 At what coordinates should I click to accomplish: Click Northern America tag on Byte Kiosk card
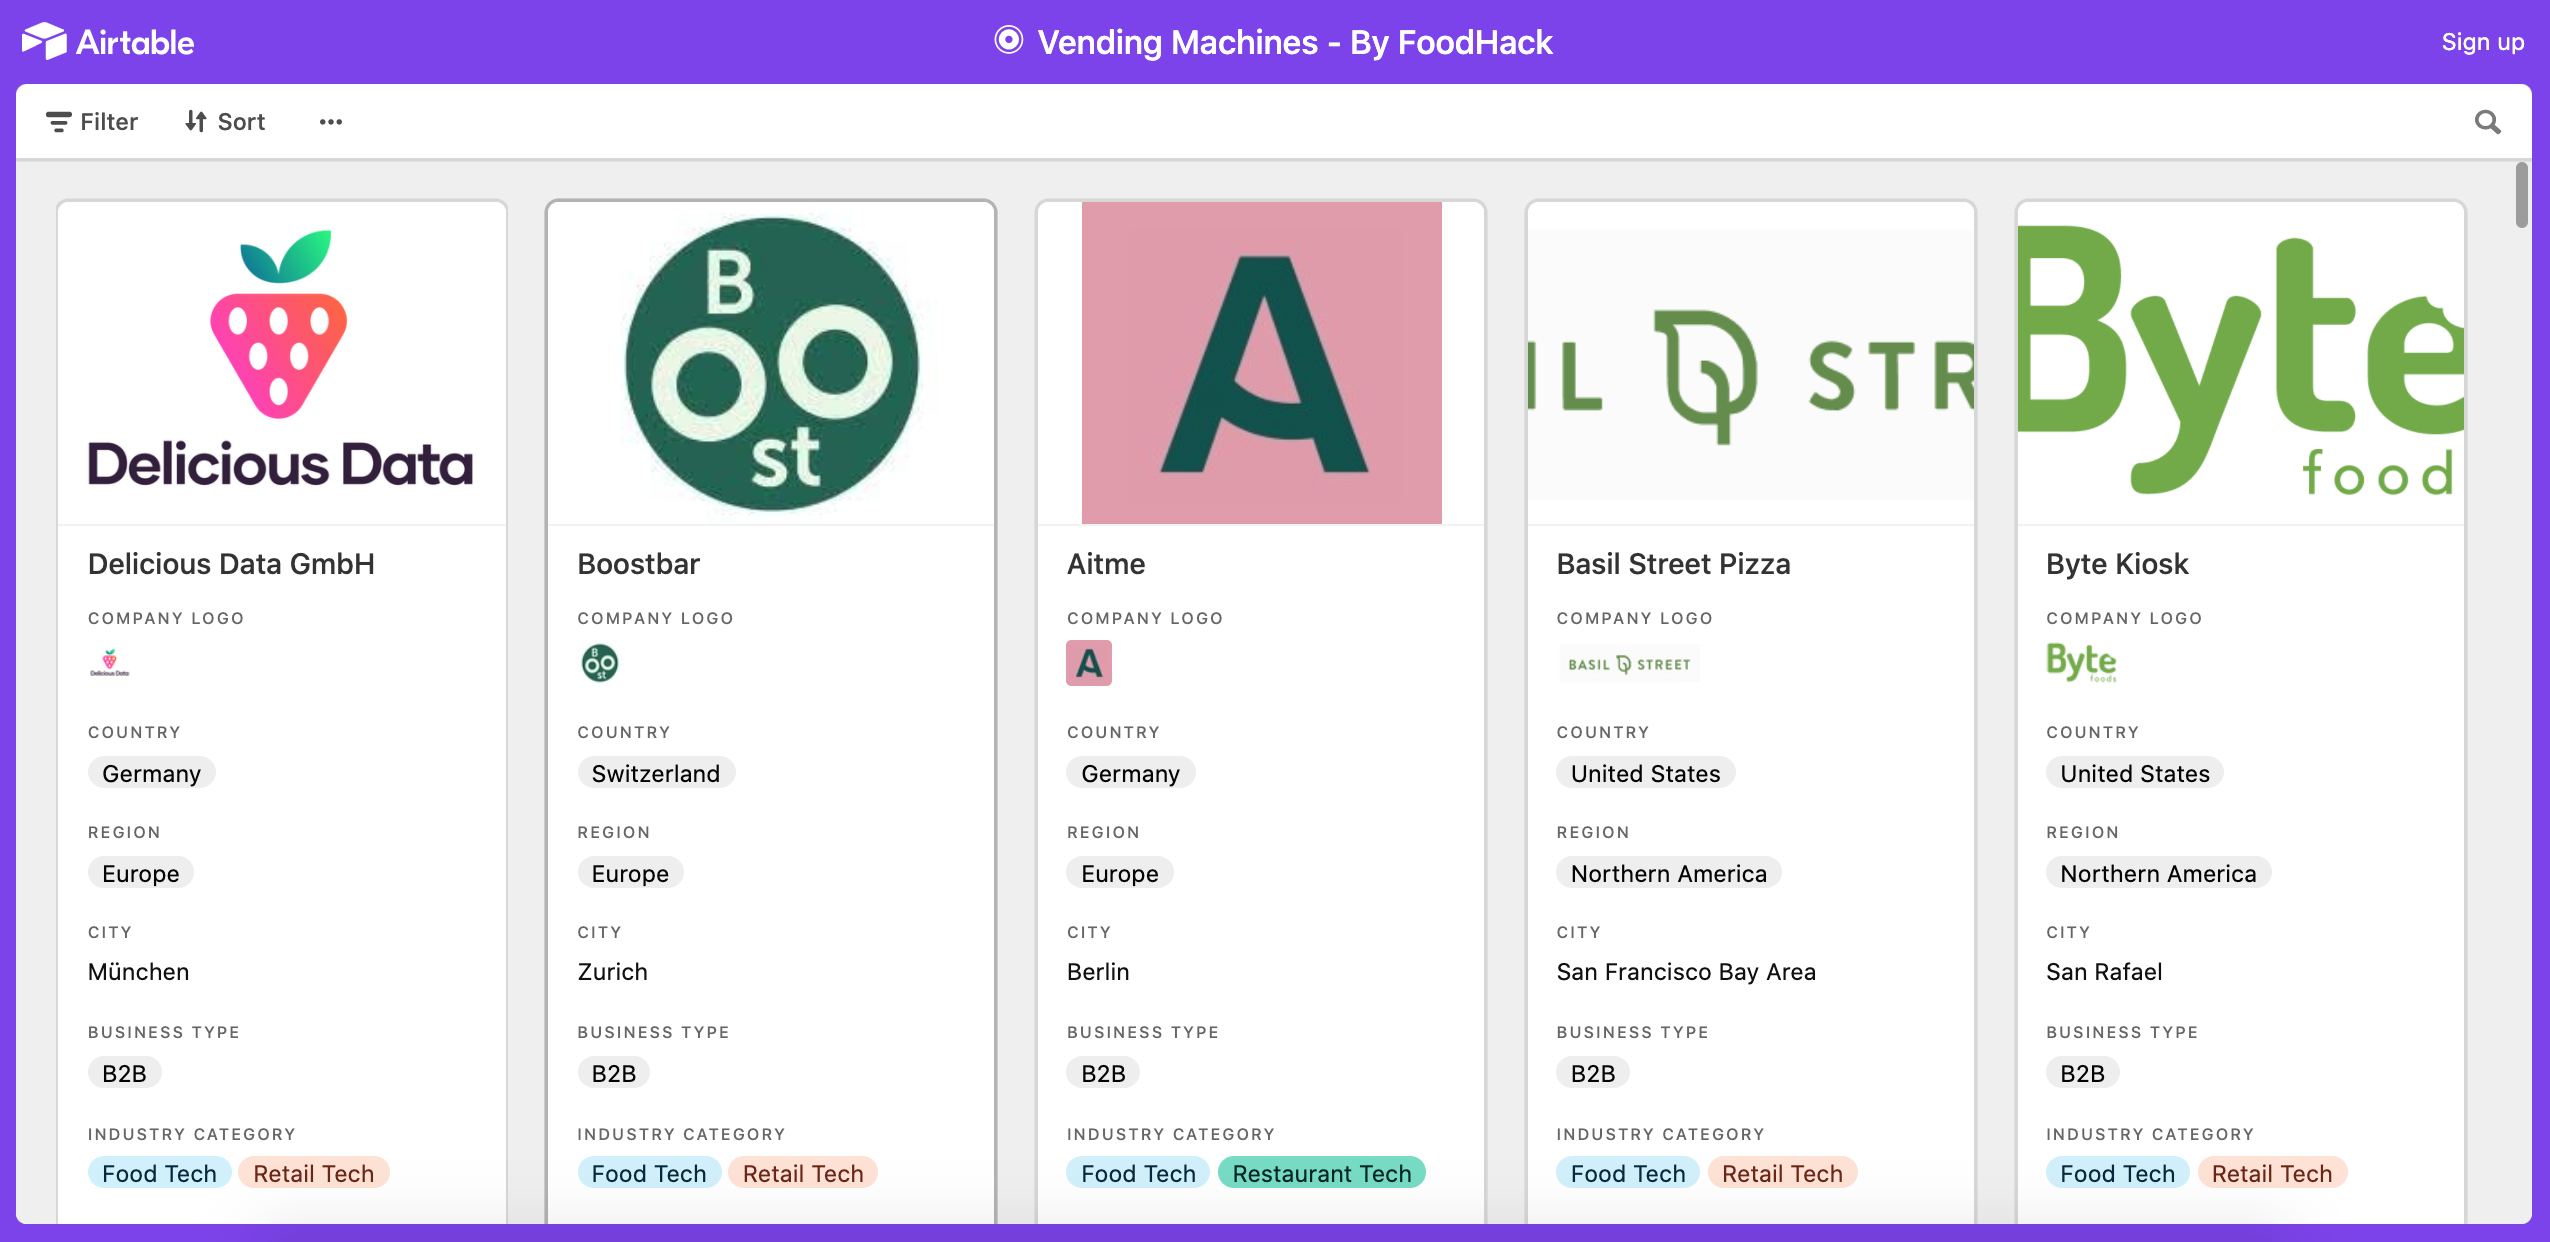[2158, 873]
